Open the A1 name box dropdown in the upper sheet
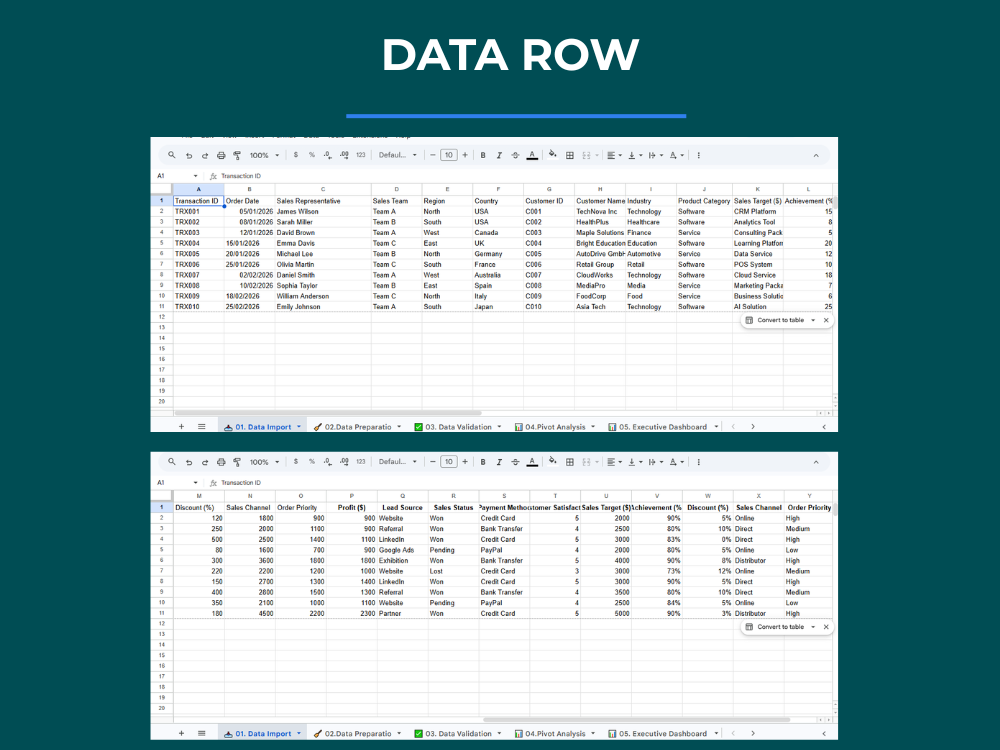Viewport: 1000px width, 750px height. click(195, 176)
